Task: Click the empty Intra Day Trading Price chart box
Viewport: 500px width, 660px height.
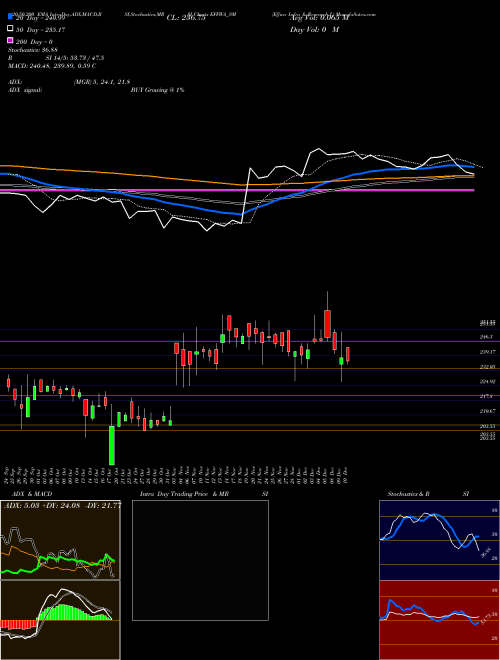Action: pos(200,560)
